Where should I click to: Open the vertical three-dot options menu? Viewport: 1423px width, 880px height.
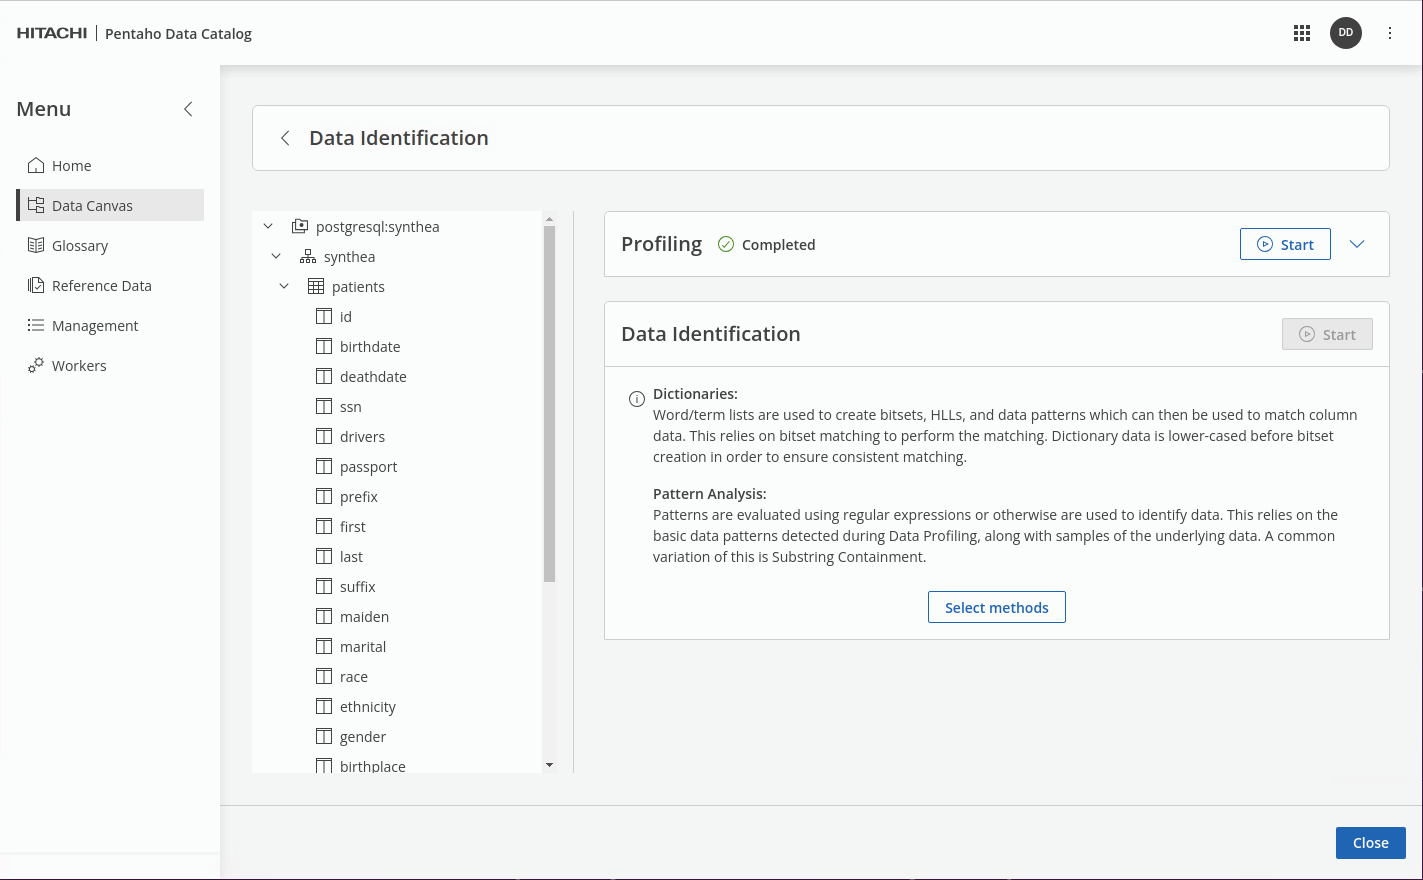[x=1389, y=33]
